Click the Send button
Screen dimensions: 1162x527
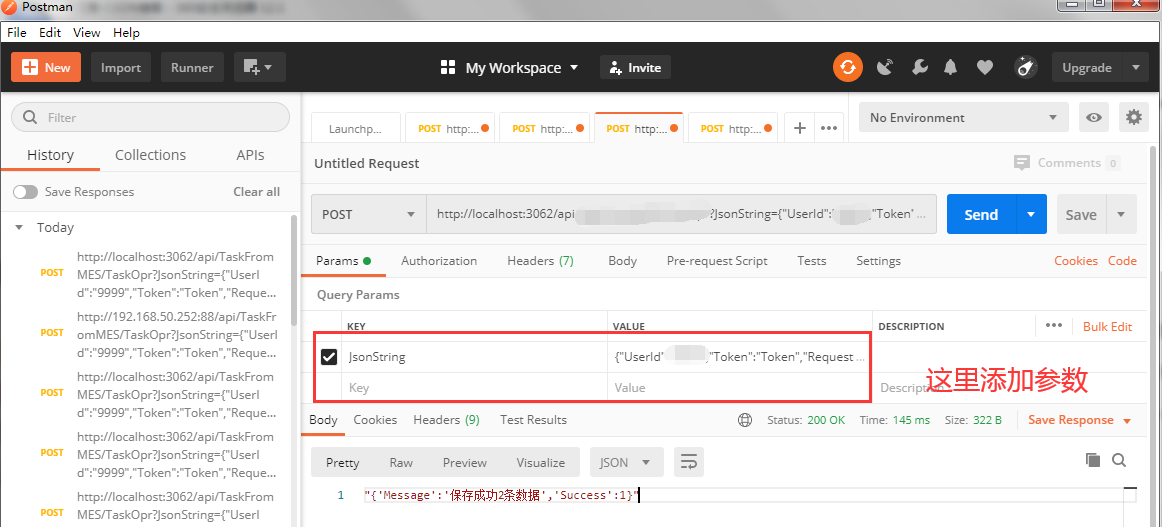point(981,214)
